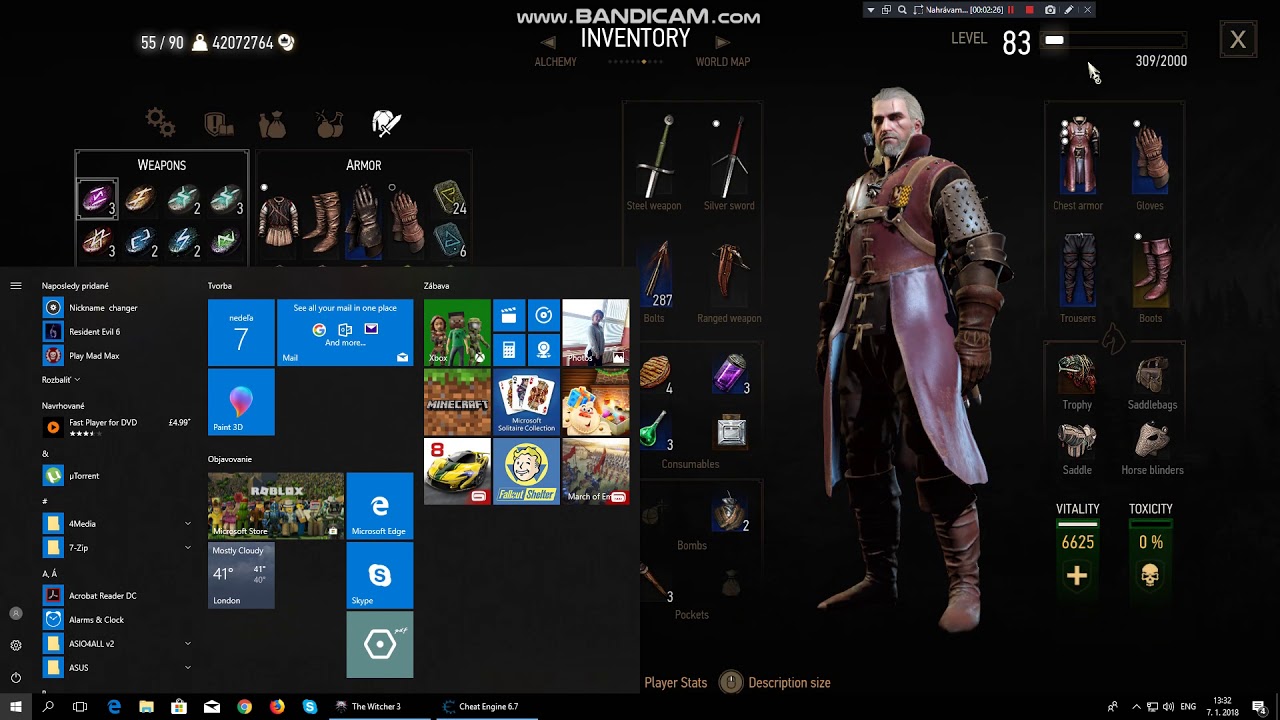The height and width of the screenshot is (720, 1280).
Task: Pause the Bandicam recording
Action: click(1011, 10)
